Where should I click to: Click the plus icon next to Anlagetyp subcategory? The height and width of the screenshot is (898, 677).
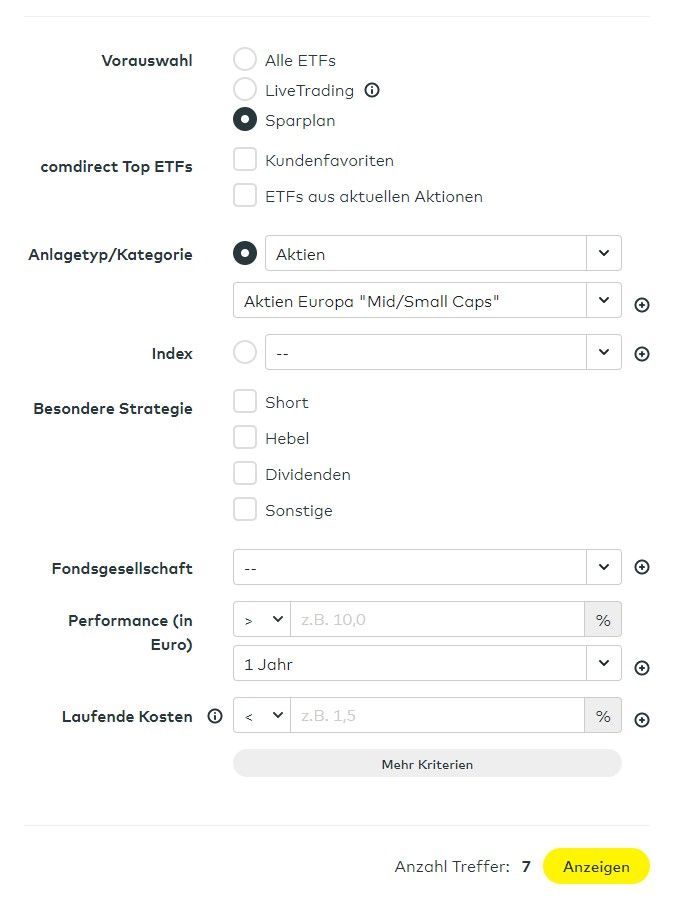coord(642,305)
